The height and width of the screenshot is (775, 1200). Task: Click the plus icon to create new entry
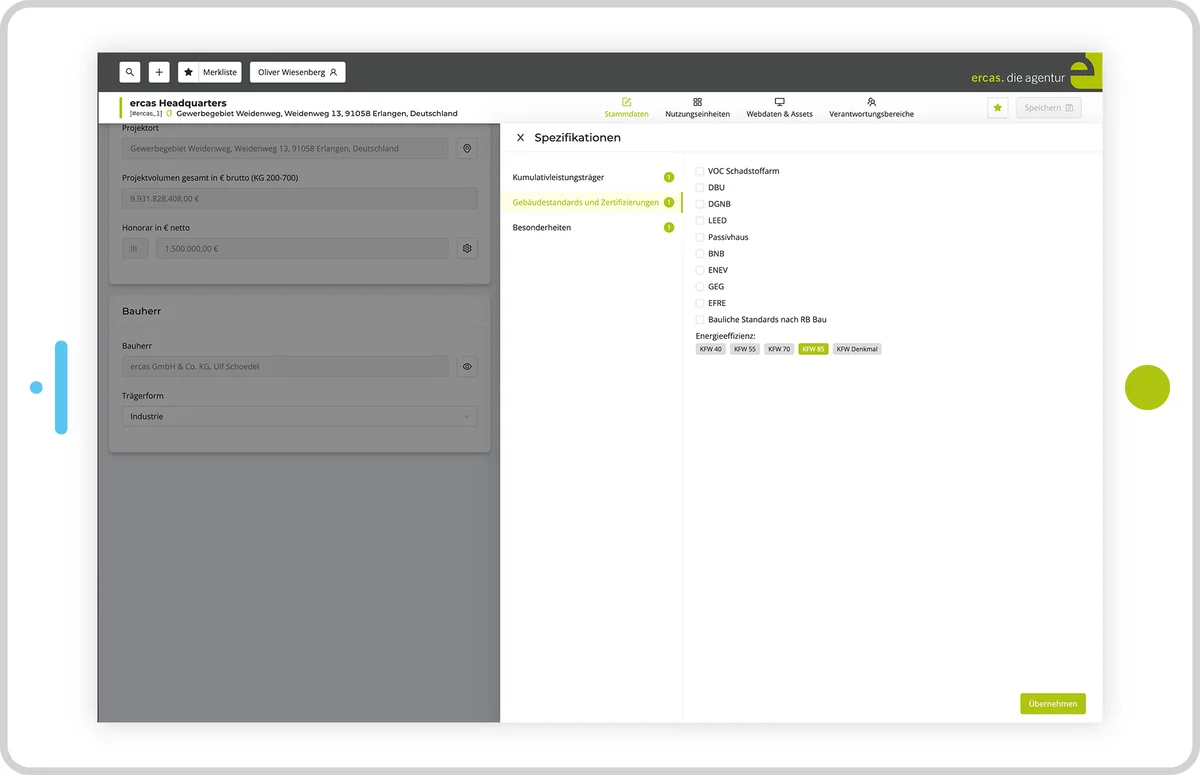point(159,71)
